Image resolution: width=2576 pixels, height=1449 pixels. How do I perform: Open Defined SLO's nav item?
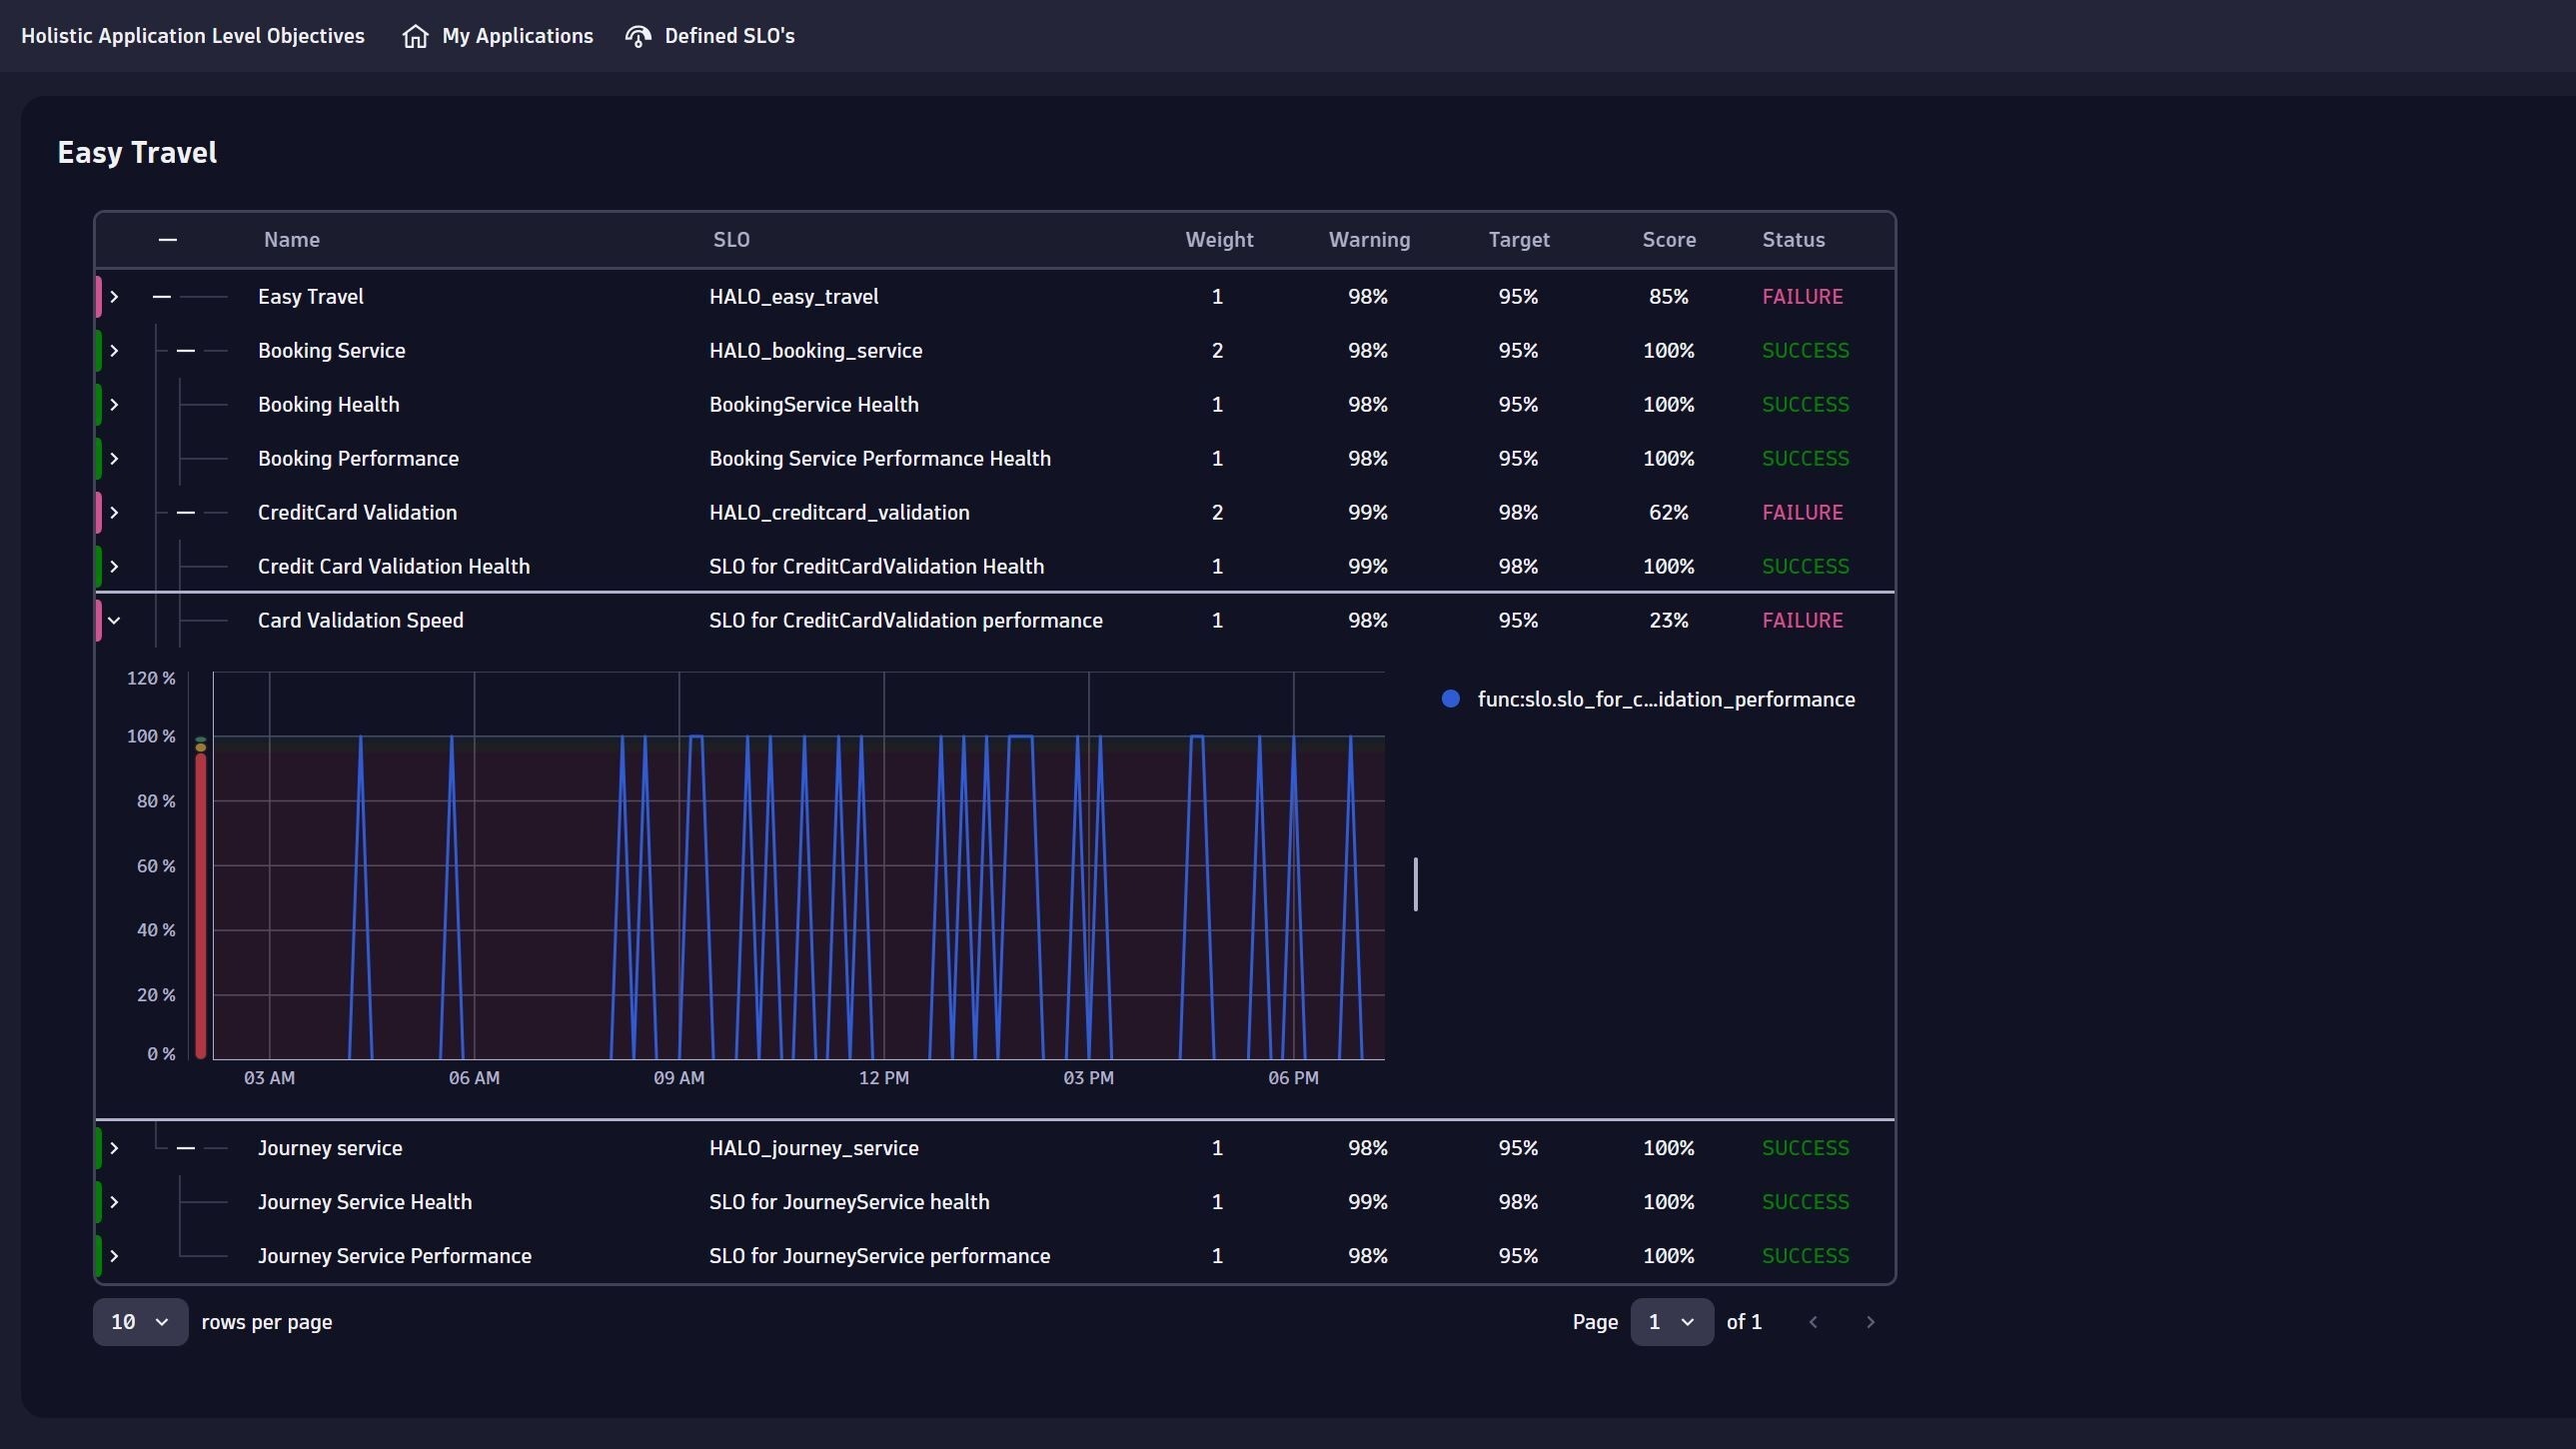pyautogui.click(x=729, y=36)
